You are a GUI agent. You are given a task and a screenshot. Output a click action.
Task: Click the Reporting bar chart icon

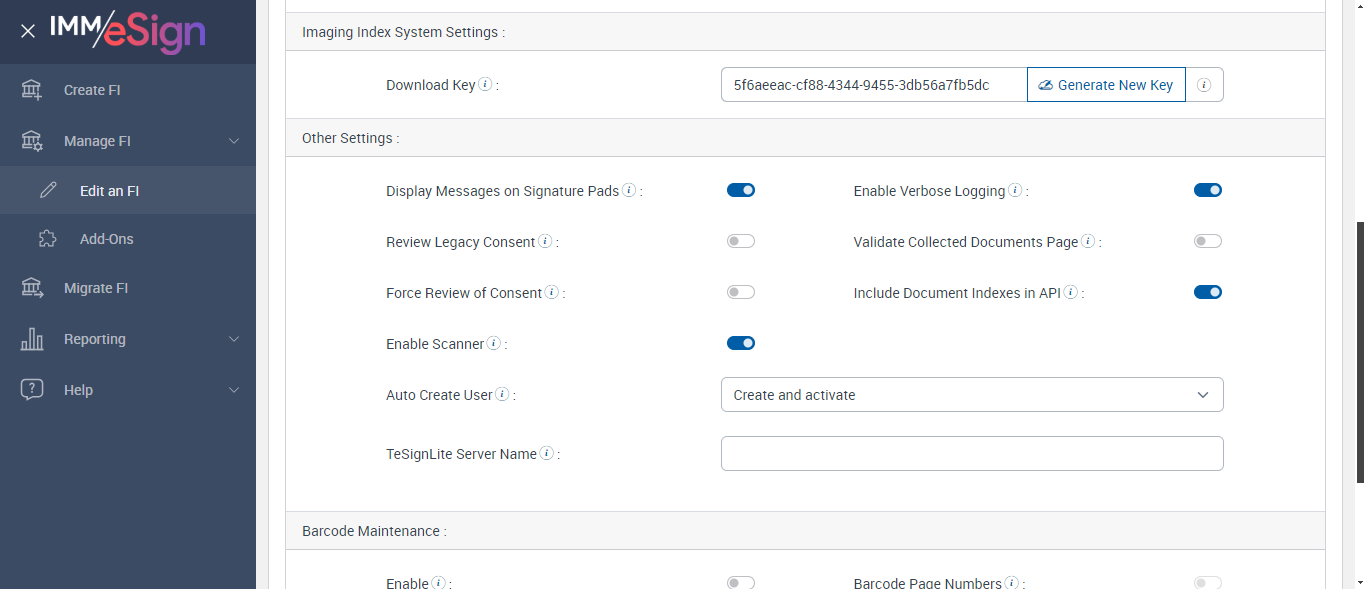[32, 339]
